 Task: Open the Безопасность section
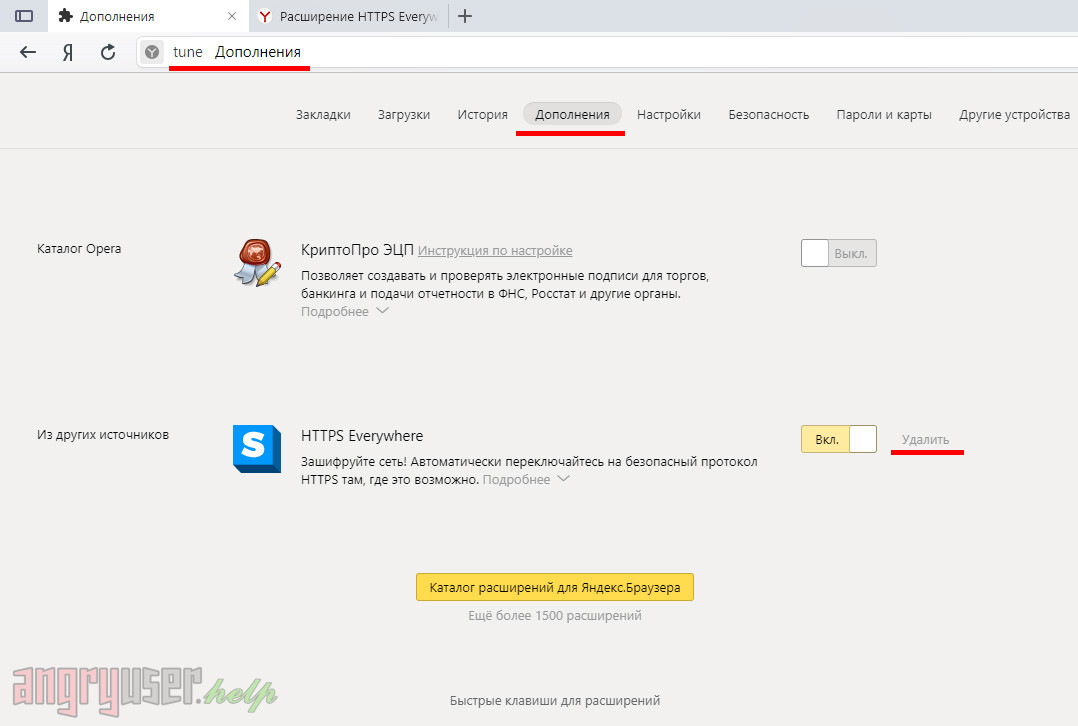[x=769, y=115]
